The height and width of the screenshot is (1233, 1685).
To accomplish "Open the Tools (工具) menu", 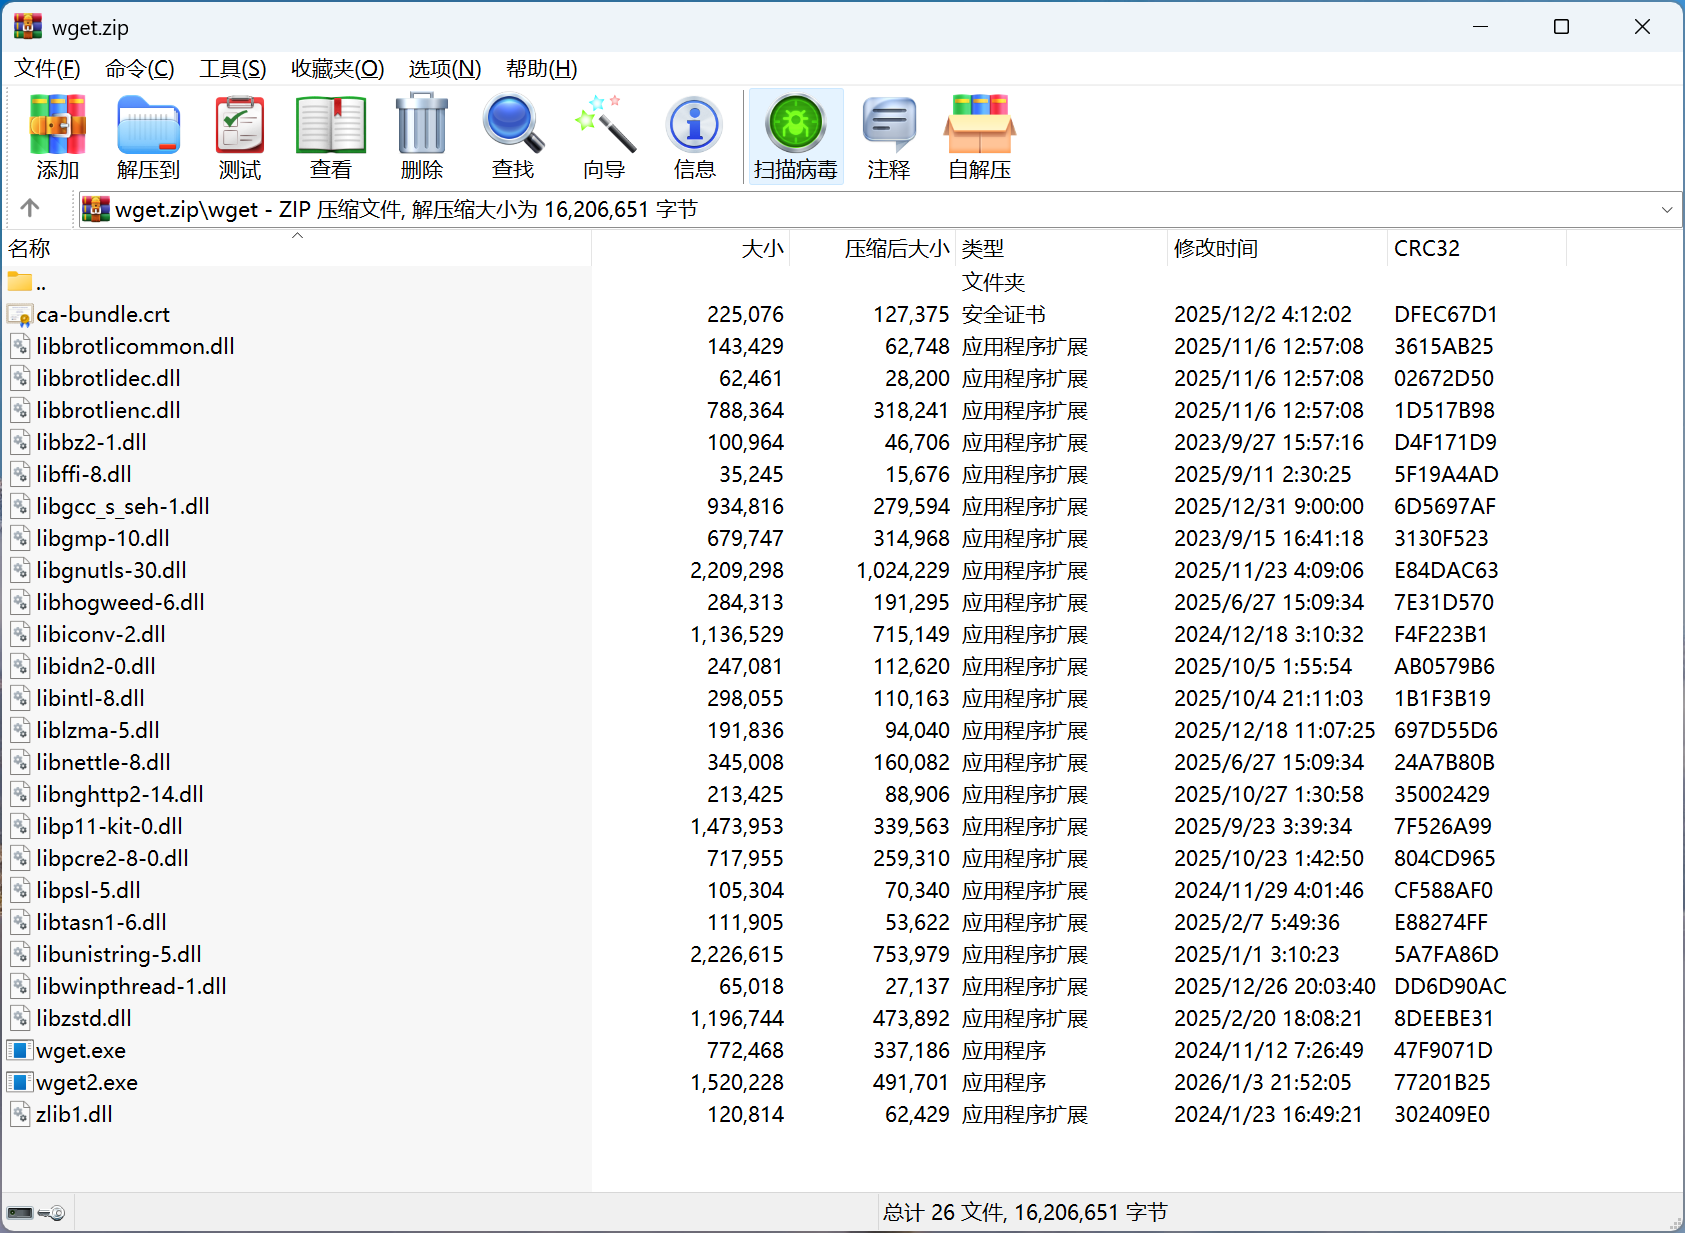I will coord(233,68).
